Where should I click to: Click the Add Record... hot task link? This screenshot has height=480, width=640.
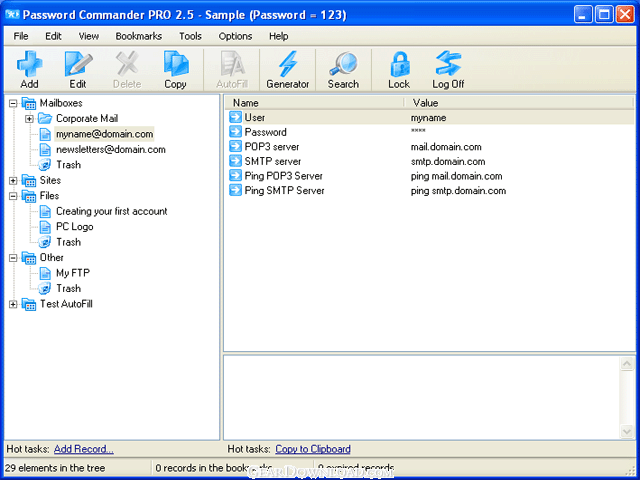click(84, 449)
